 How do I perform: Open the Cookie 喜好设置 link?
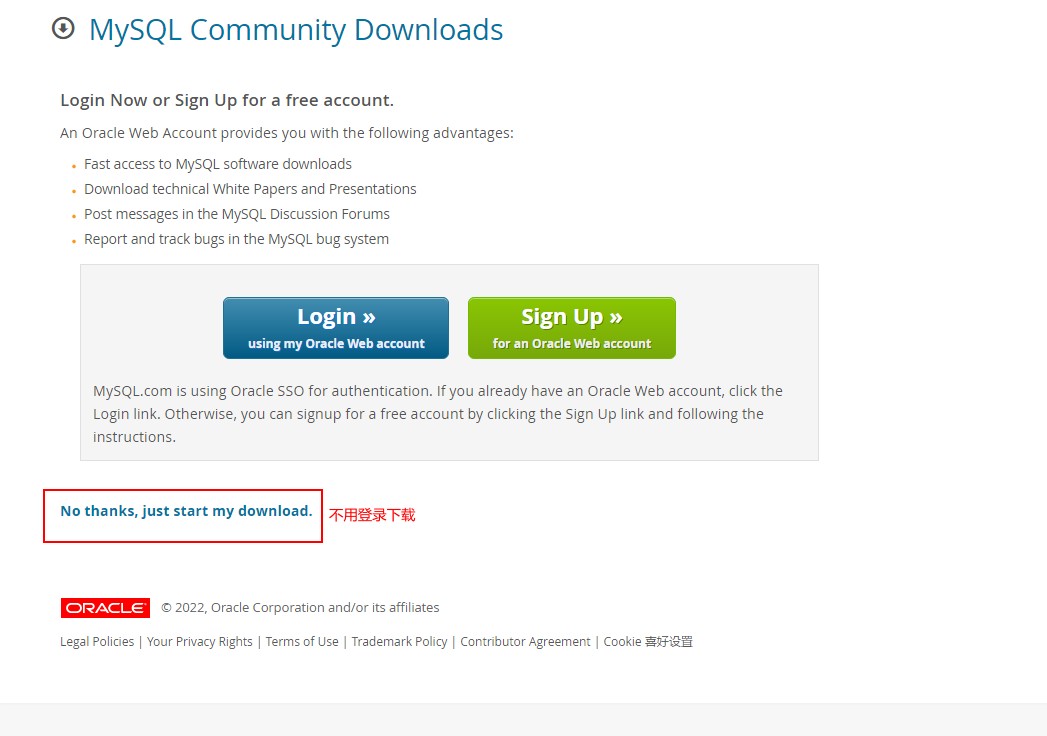[648, 642]
